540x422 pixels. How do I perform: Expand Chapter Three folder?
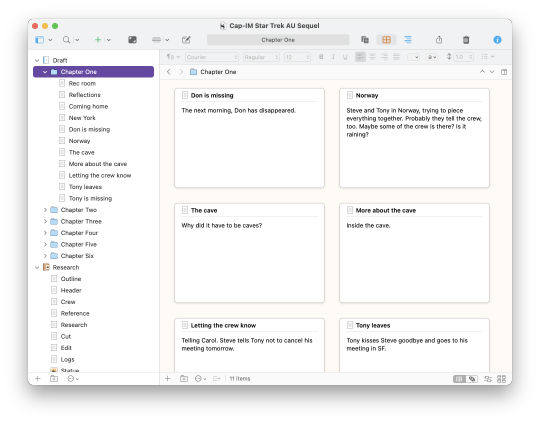pos(45,222)
